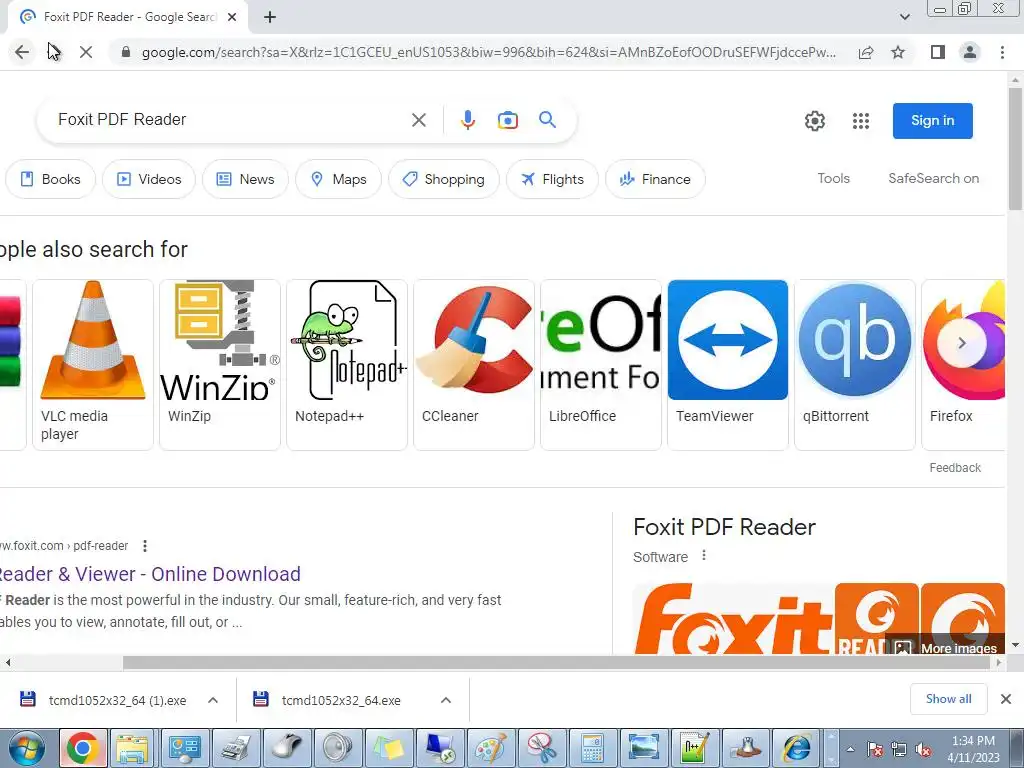
Task: Click SafeSearch on setting
Action: pos(933,178)
